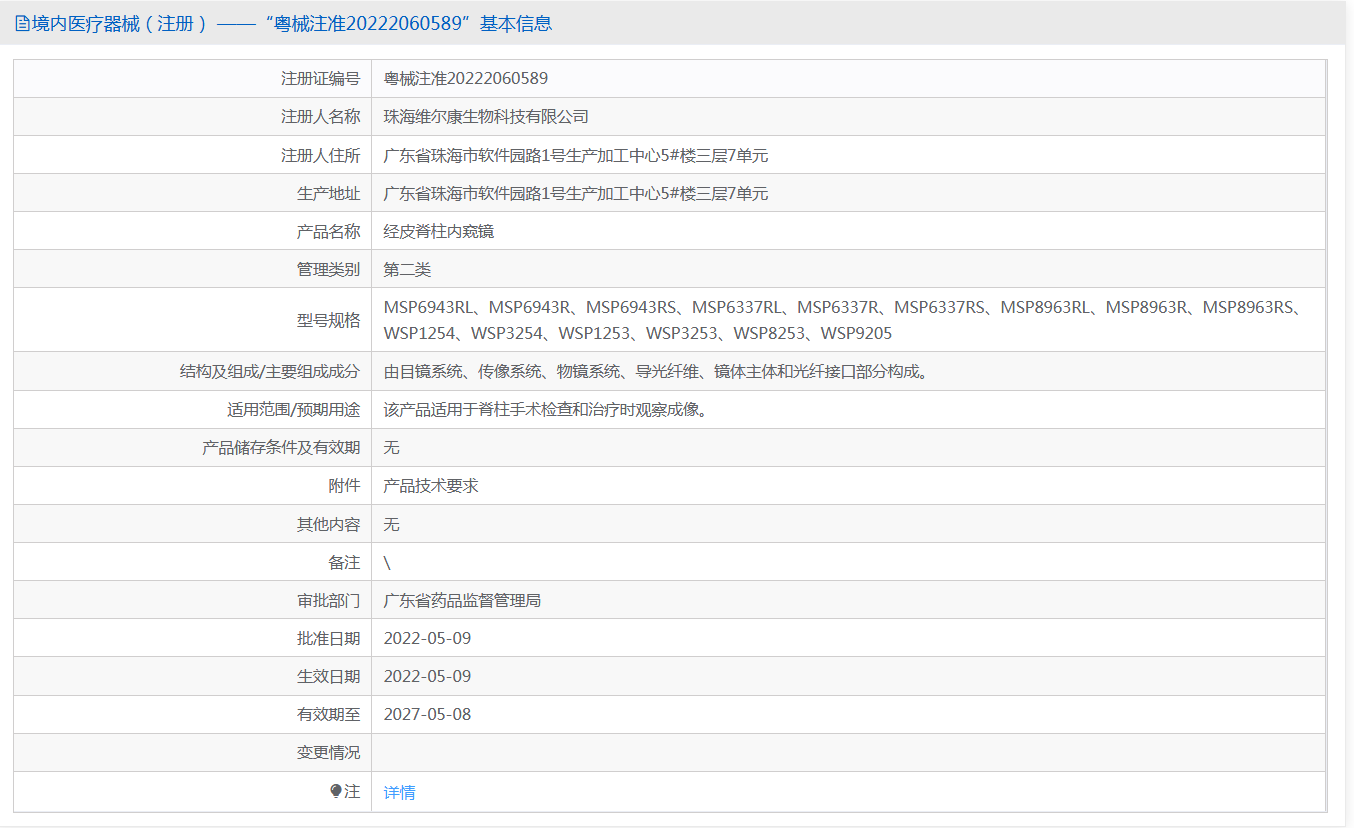
Task: Click the document icon in the page header
Action: click(x=22, y=23)
